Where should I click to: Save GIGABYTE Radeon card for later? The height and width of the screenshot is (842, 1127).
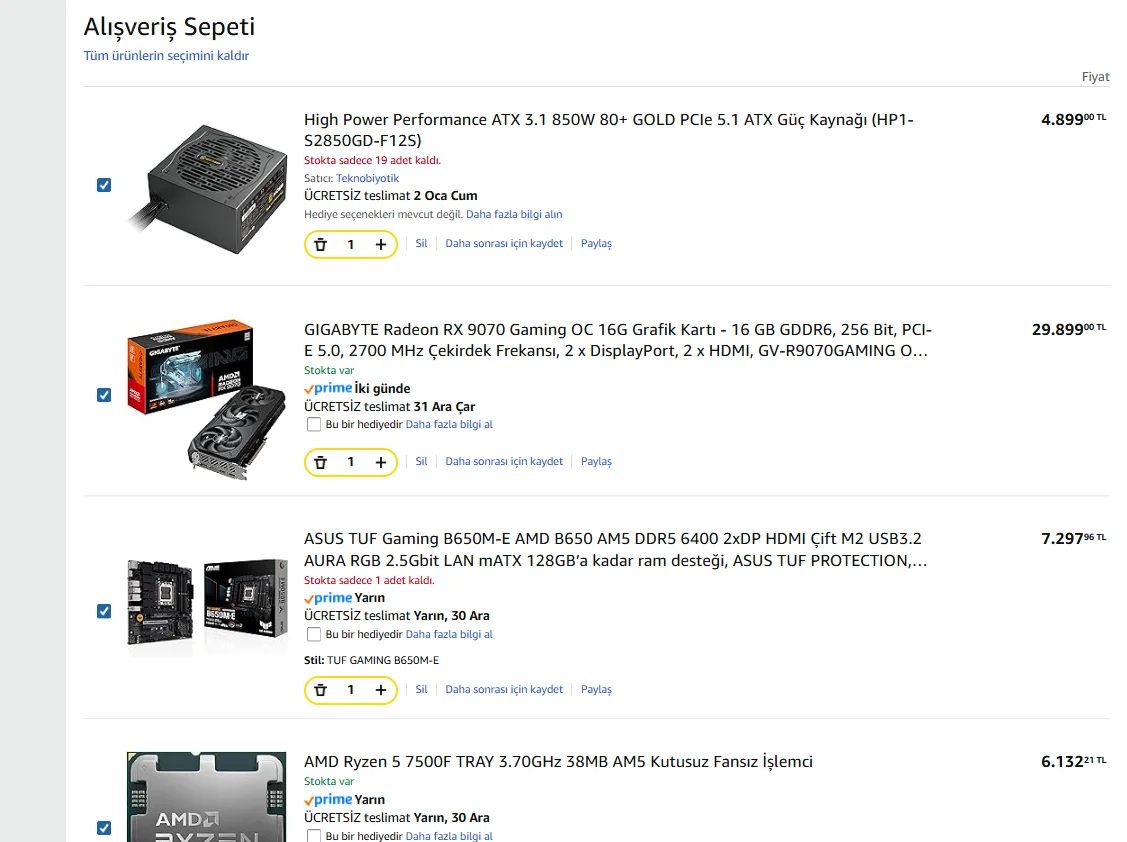coord(504,462)
